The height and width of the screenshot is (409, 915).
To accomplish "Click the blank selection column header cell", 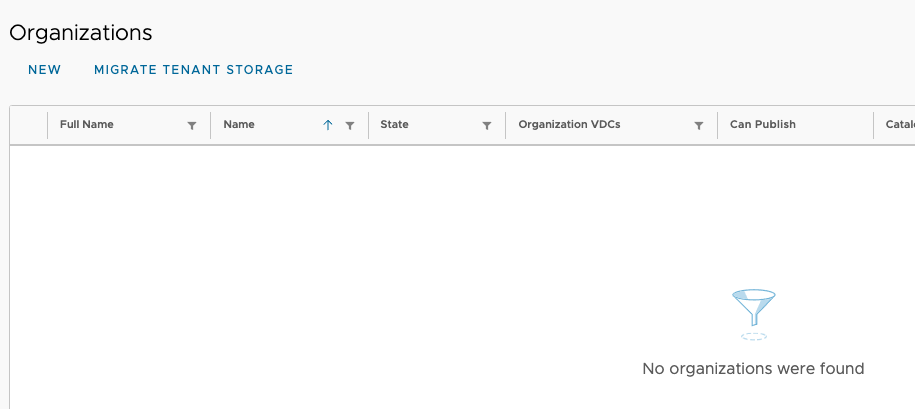I will (x=29, y=125).
